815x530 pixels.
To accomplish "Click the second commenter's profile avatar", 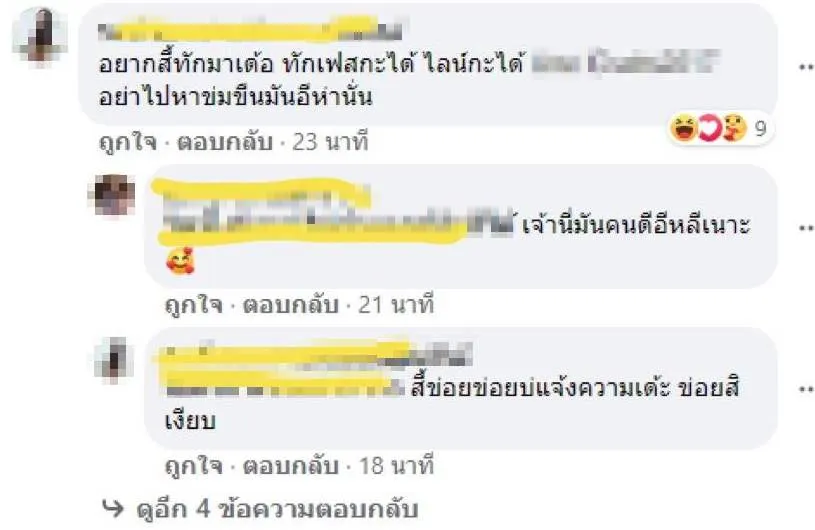I will pos(112,195).
